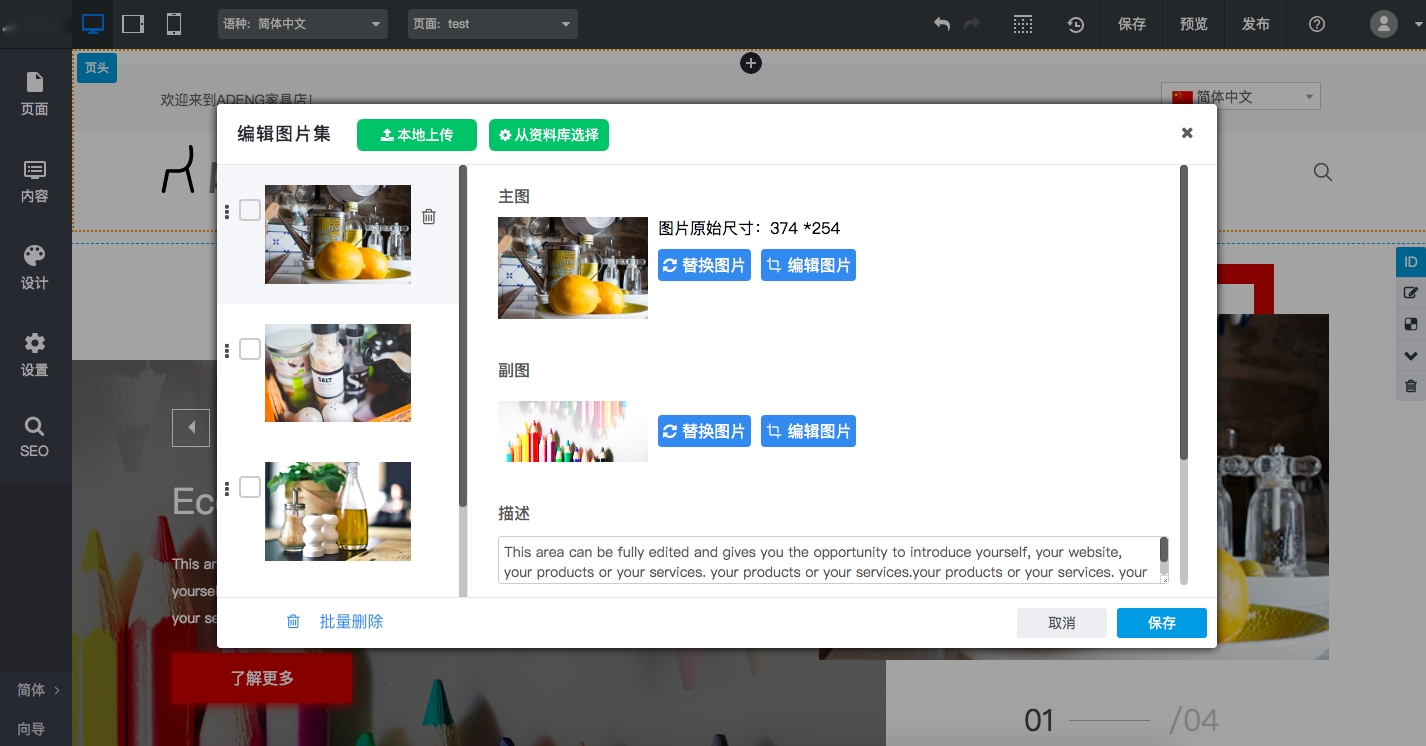
Task: Select the tablet view icon
Action: 133,24
